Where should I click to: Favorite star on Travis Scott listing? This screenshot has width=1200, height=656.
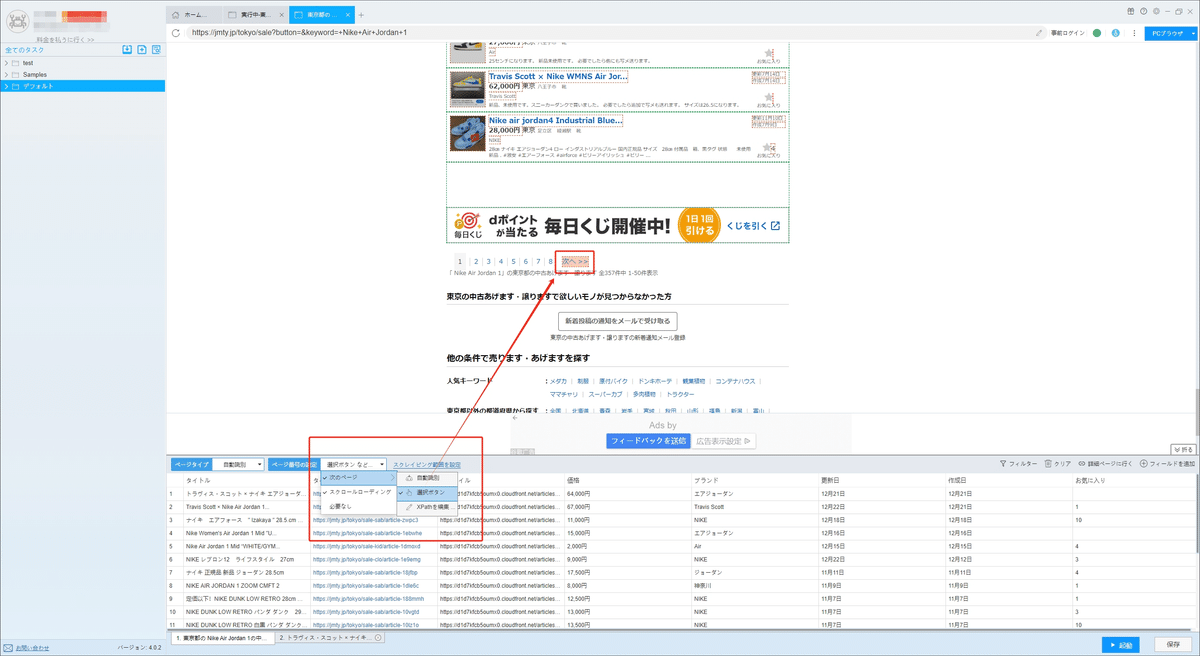pyautogui.click(x=768, y=97)
